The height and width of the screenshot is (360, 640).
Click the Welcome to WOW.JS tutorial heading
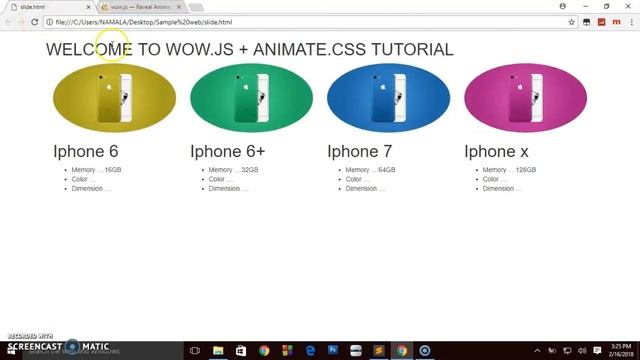[250, 49]
